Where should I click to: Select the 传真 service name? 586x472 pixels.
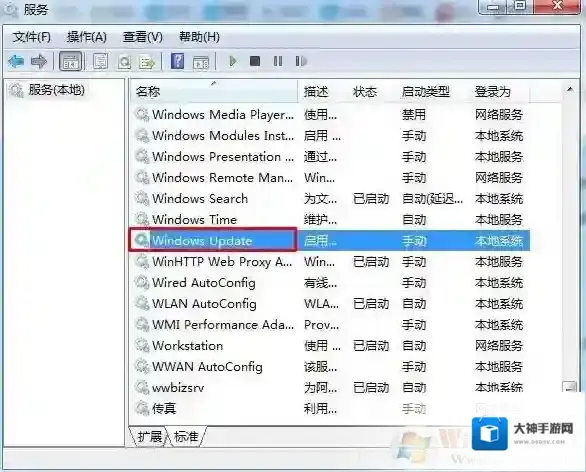[x=164, y=408]
